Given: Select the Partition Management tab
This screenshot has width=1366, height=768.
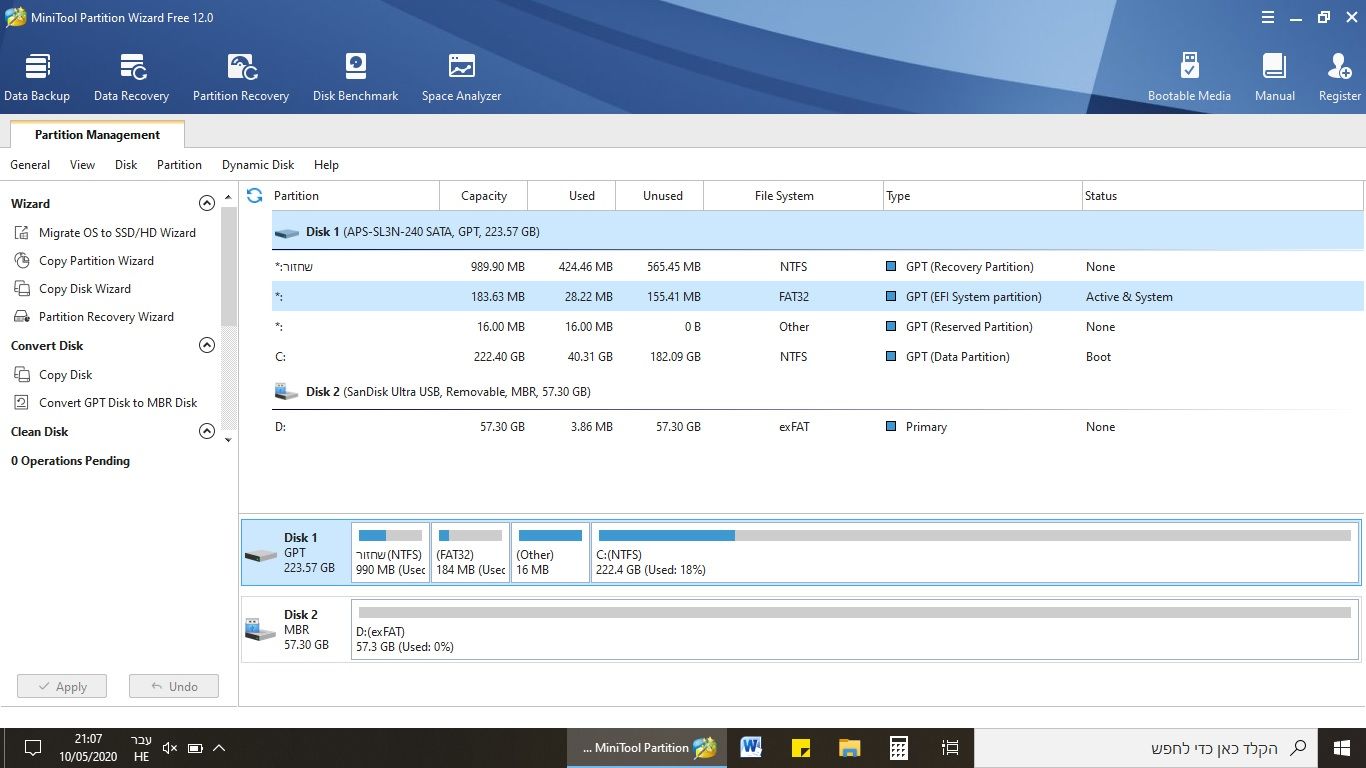Looking at the screenshot, I should pyautogui.click(x=97, y=135).
